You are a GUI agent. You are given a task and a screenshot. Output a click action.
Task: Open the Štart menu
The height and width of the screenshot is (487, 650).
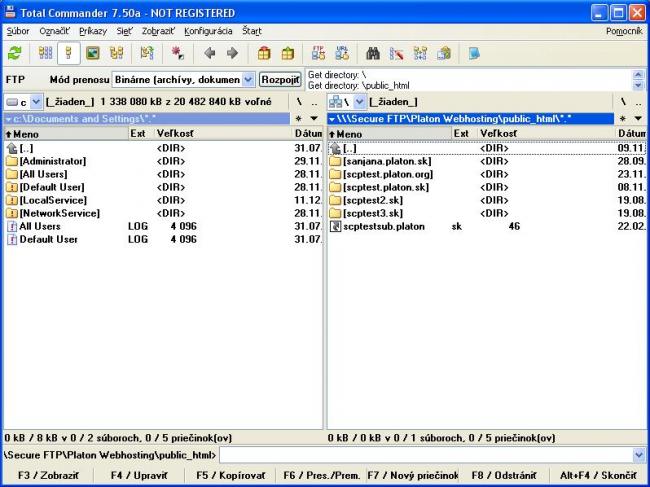(252, 31)
